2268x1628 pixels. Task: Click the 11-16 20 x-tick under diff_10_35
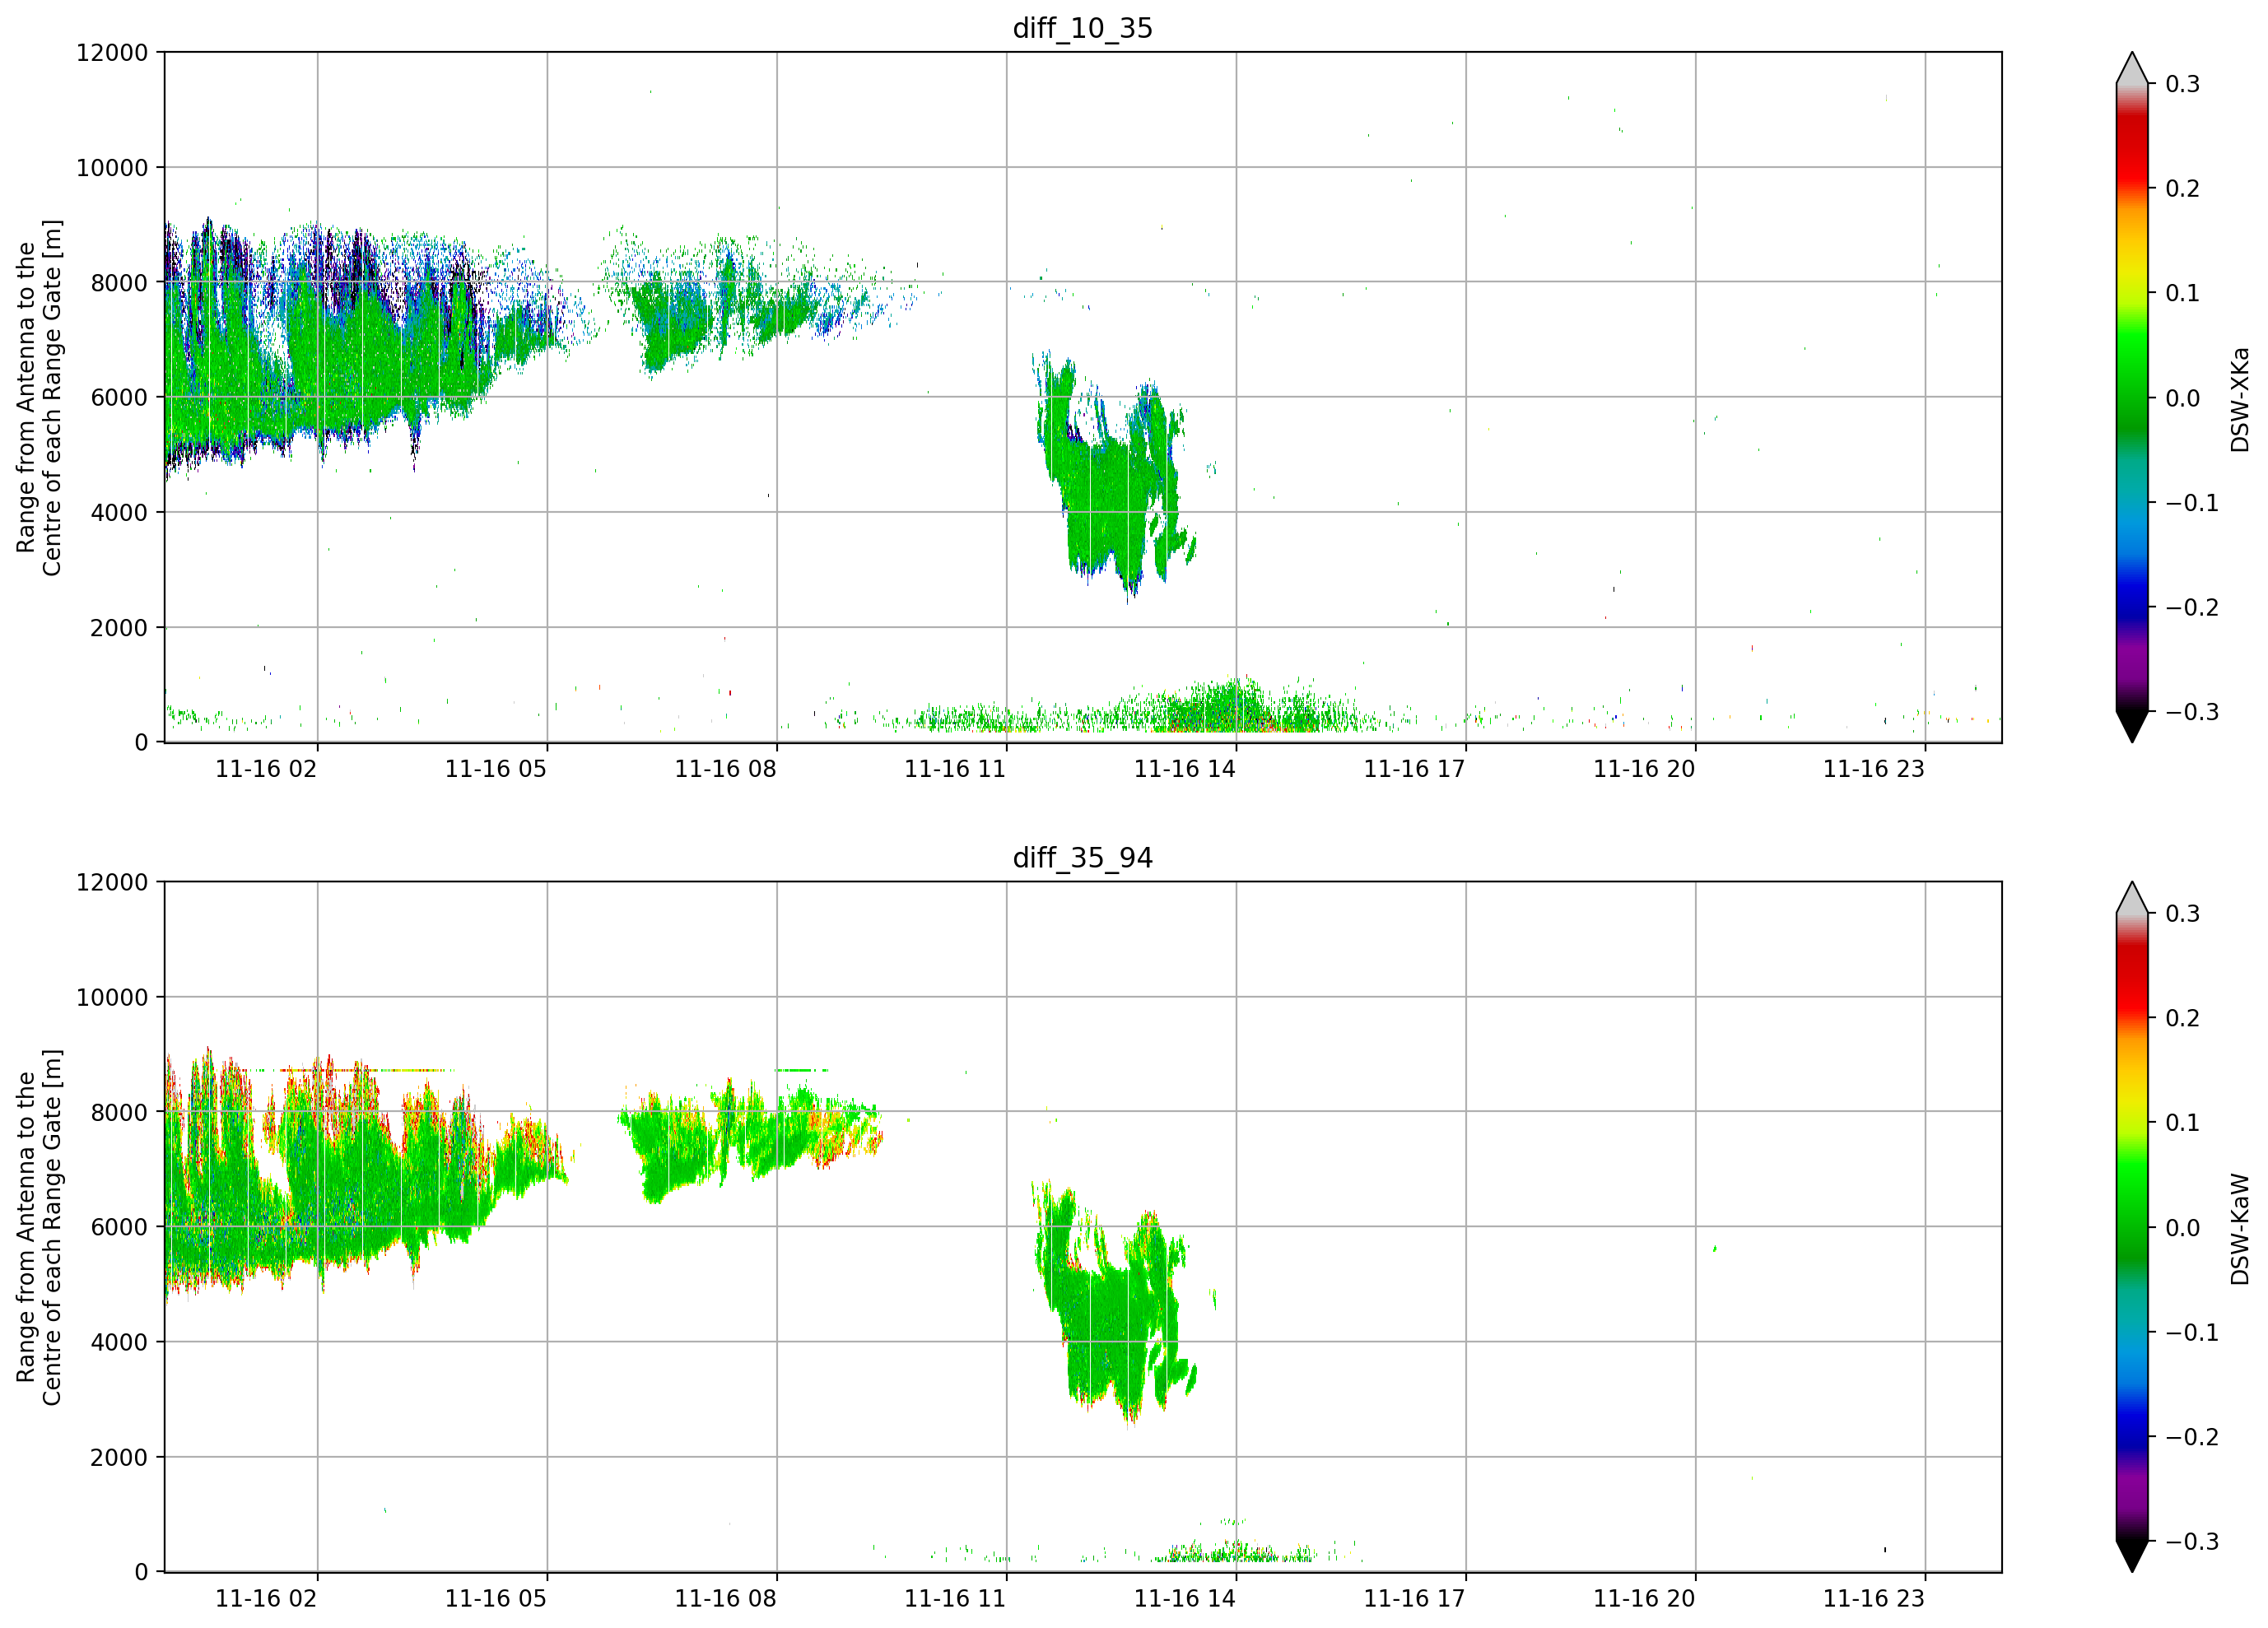pos(1644,769)
